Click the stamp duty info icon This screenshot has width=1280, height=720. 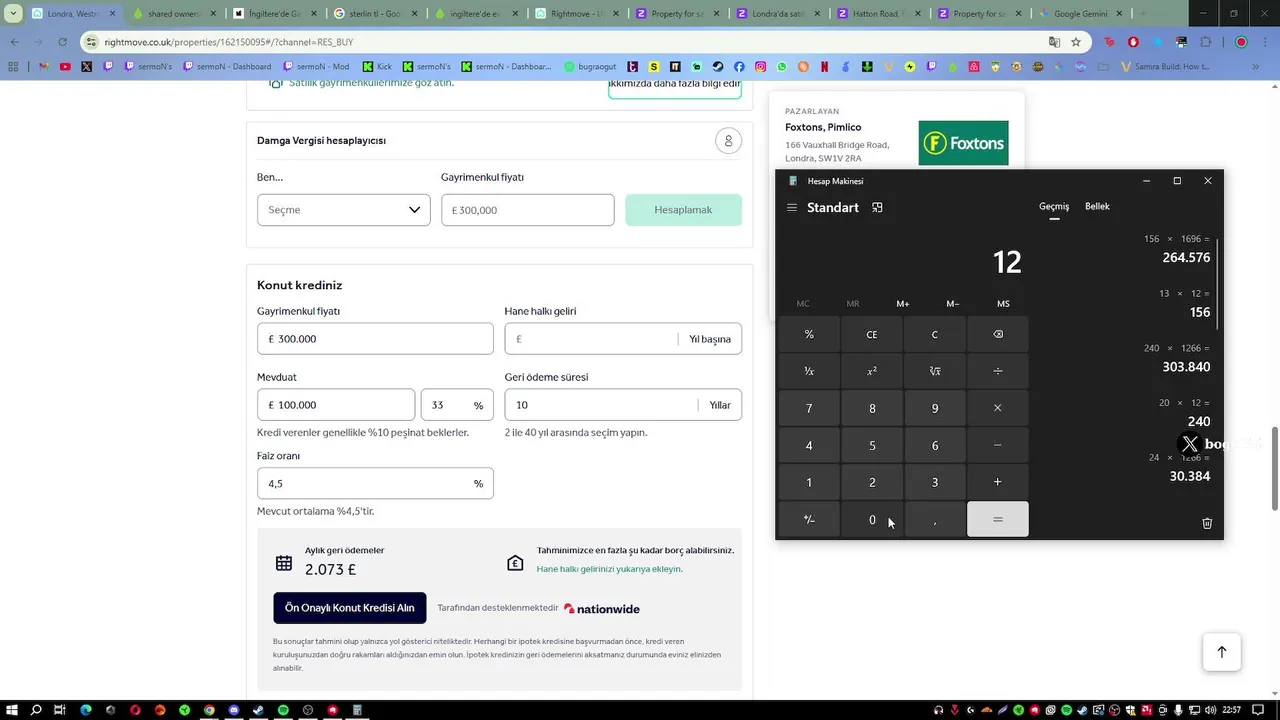(x=728, y=141)
